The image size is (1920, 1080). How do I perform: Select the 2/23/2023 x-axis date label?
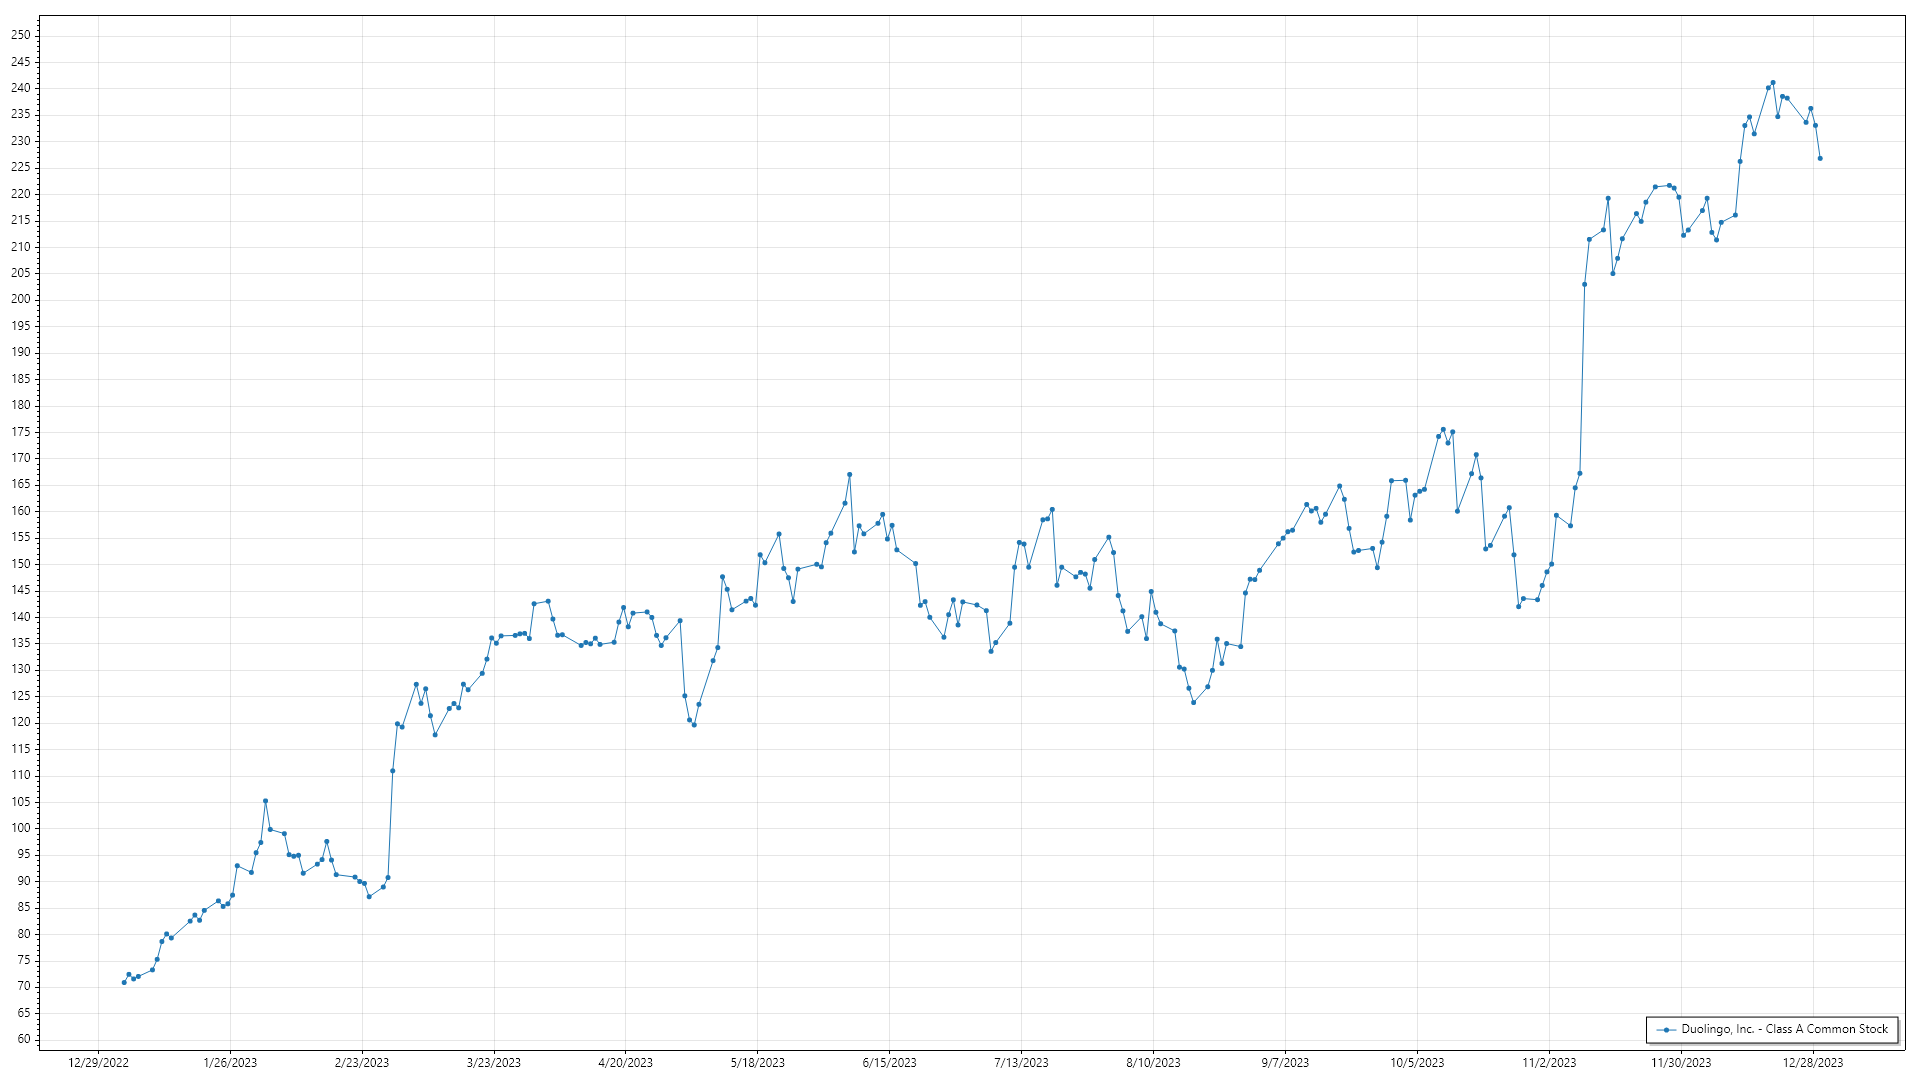(x=362, y=1063)
